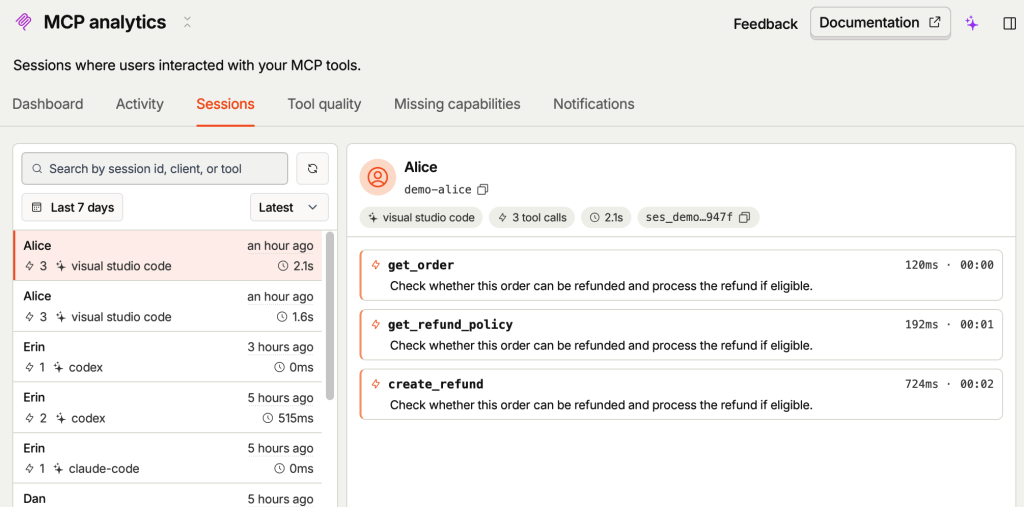Click the 2.1s duration chip

point(606,218)
